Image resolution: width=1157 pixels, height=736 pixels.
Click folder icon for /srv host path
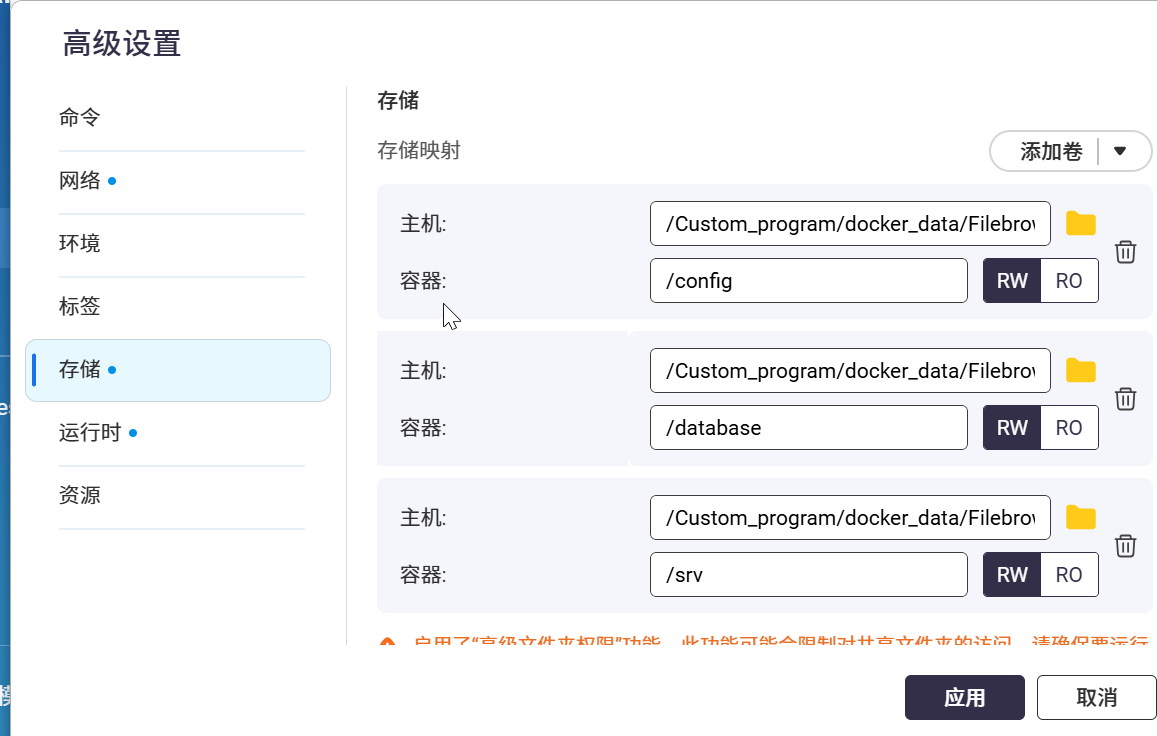[x=1080, y=518]
